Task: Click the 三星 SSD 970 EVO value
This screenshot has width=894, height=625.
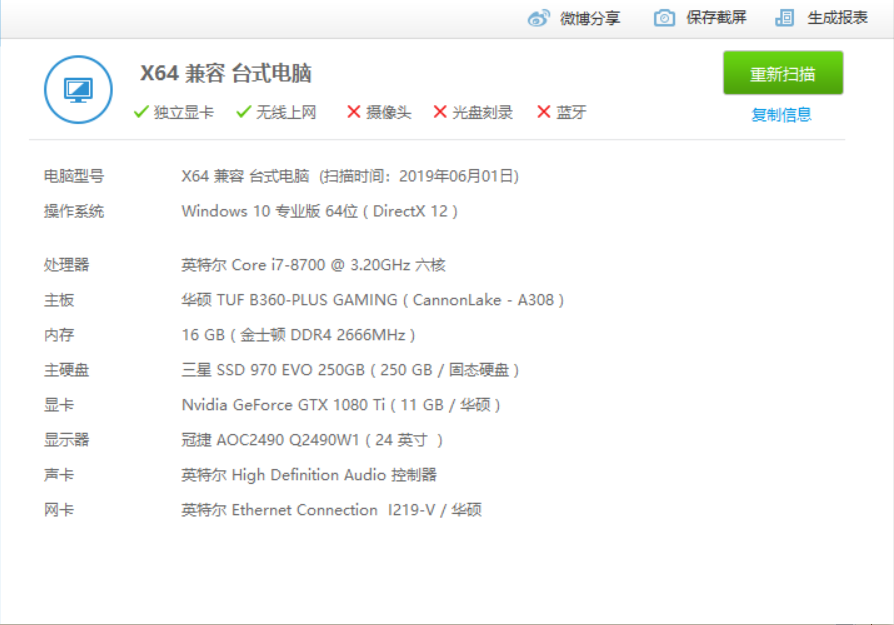Action: pos(350,370)
